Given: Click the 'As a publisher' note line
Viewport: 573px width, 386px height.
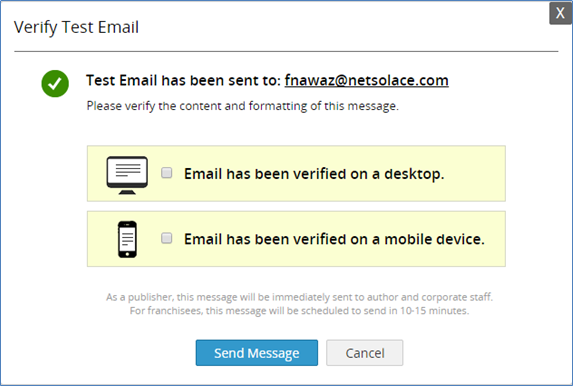Looking at the screenshot, I should [299, 297].
